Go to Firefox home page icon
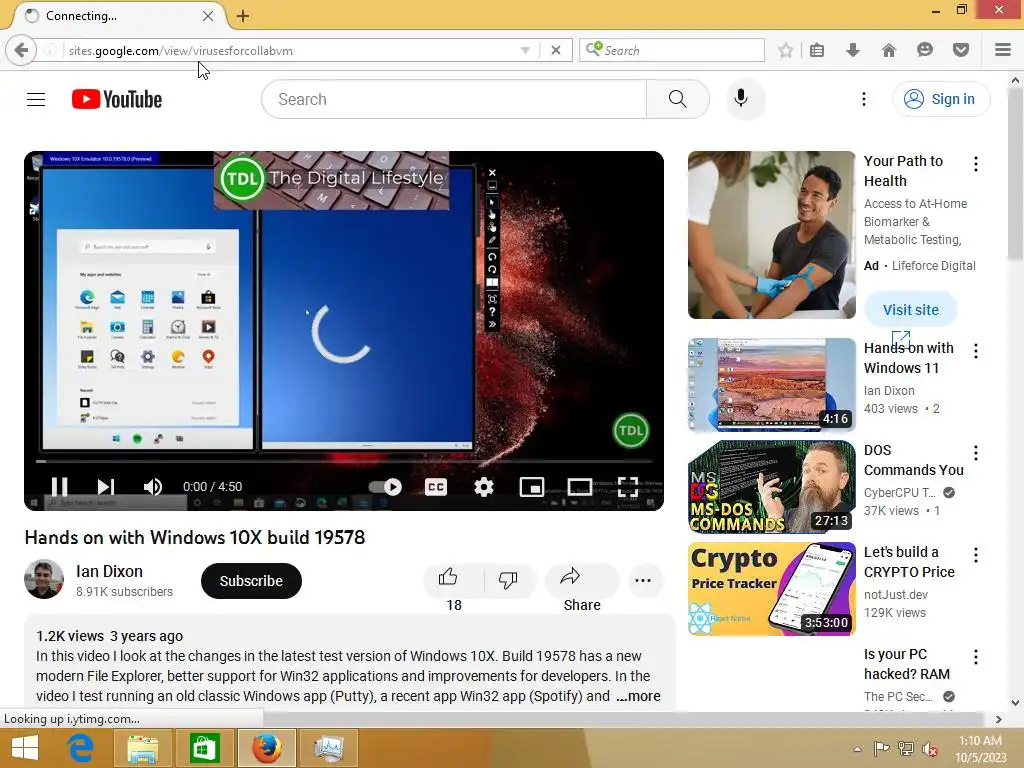This screenshot has height=768, width=1024. [x=889, y=50]
